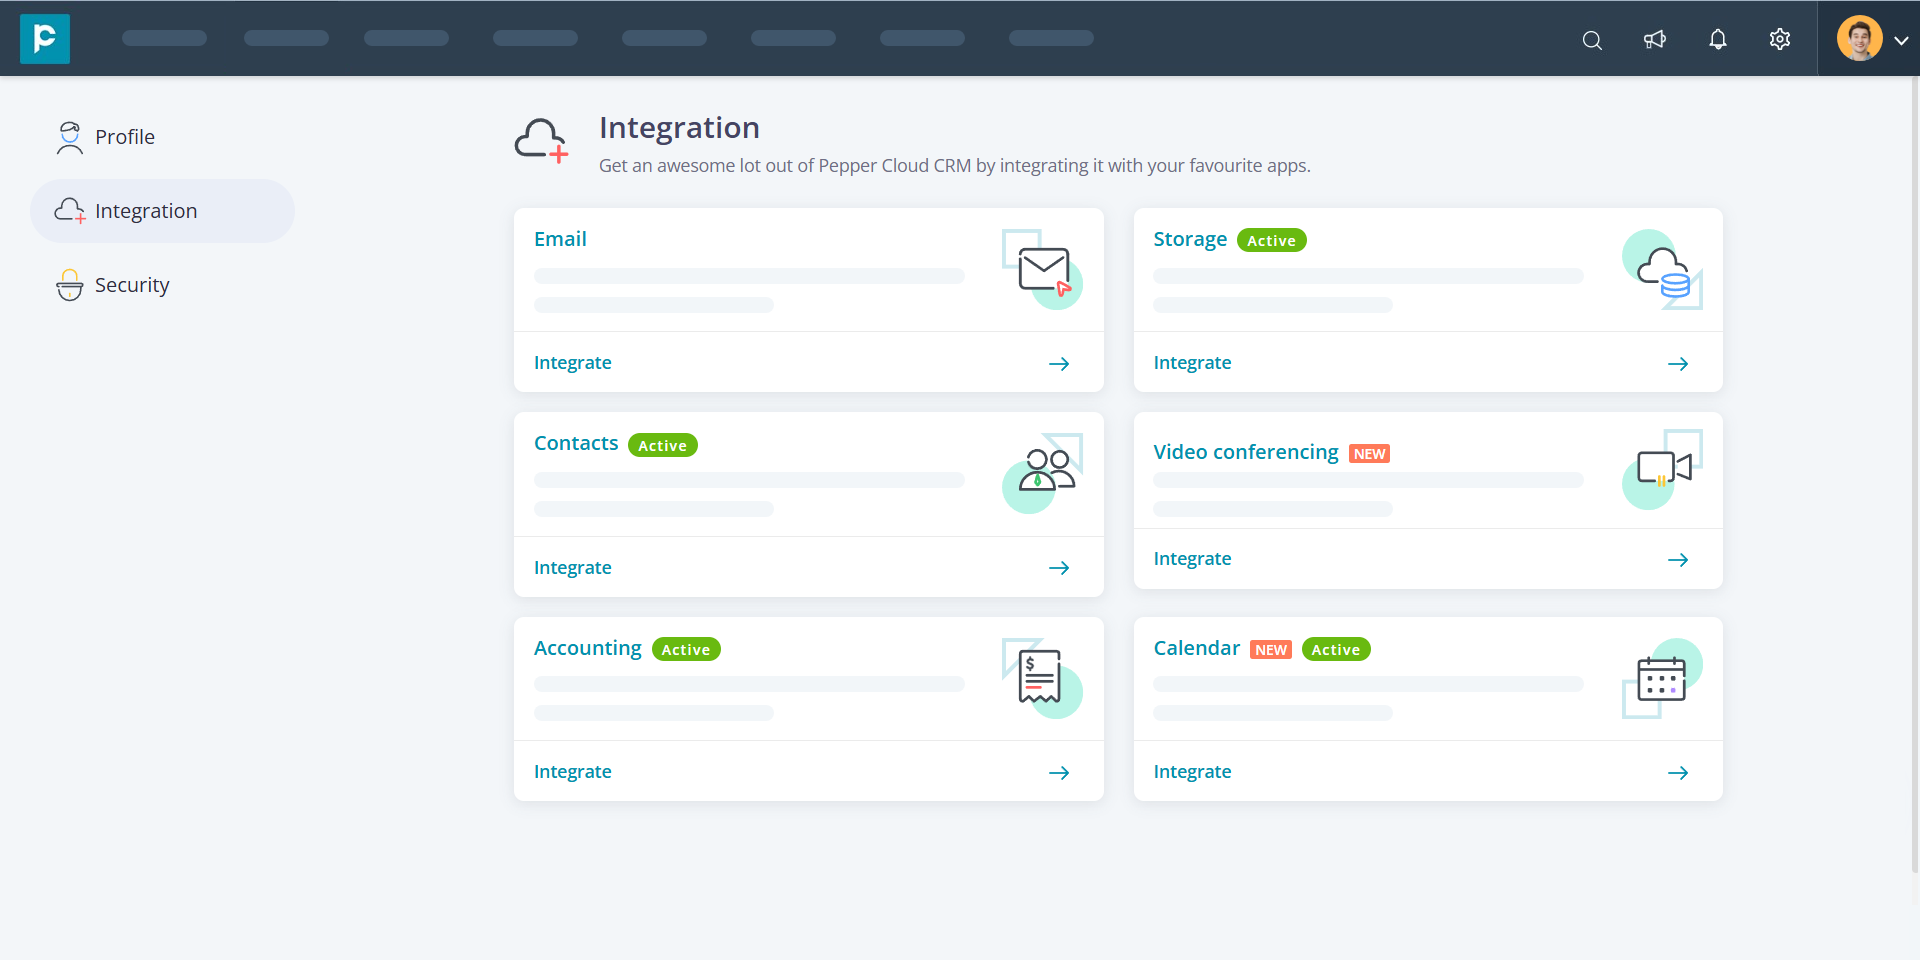
Task: Select the Integration sidebar item
Action: (162, 211)
